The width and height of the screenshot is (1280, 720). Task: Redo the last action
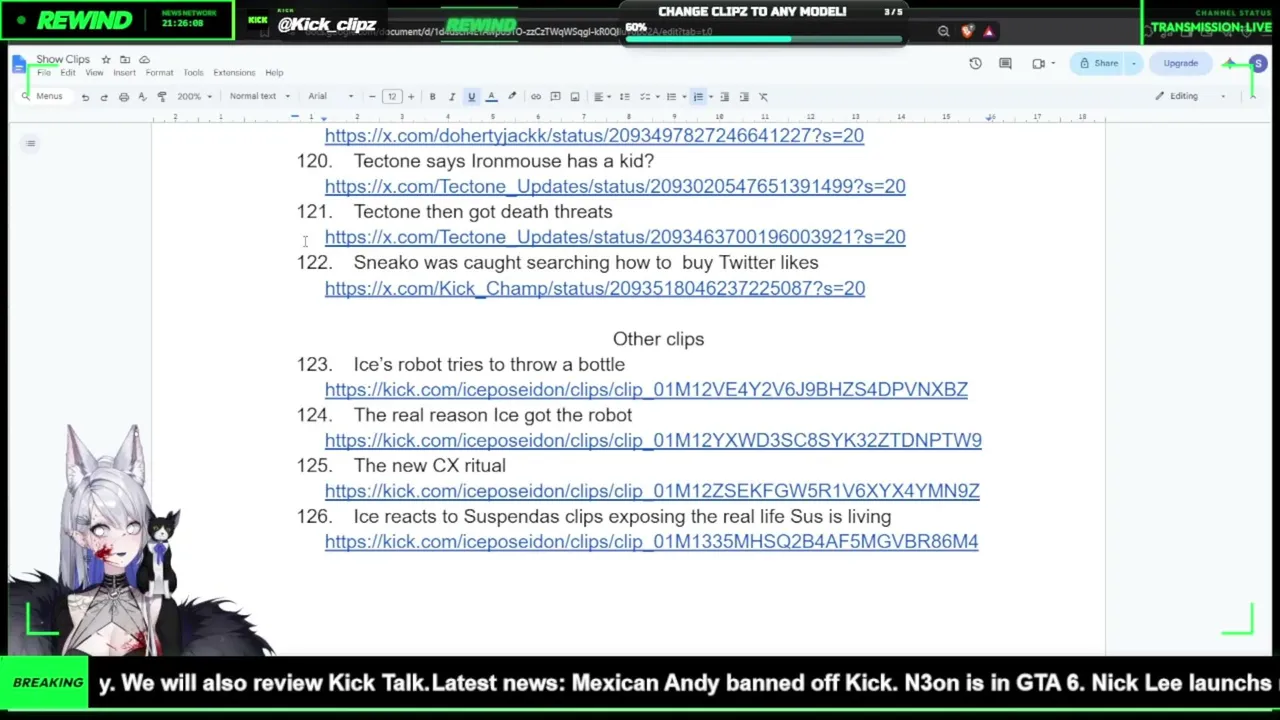click(x=104, y=97)
